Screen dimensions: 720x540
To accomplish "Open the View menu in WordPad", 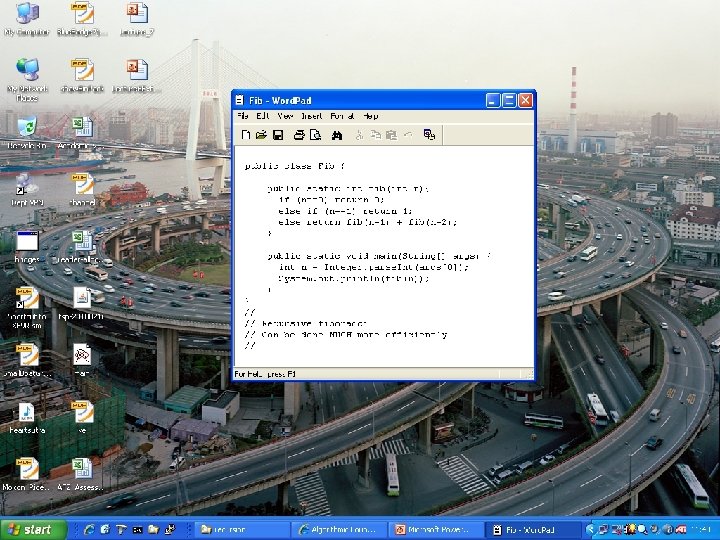I will (285, 116).
